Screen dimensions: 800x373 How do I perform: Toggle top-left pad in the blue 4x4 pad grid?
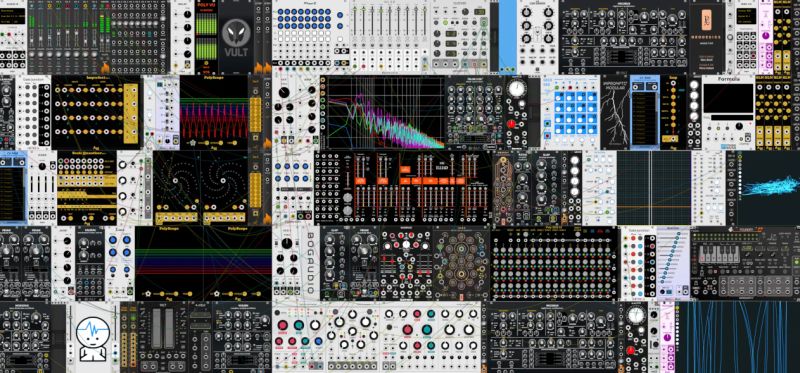(x=560, y=96)
